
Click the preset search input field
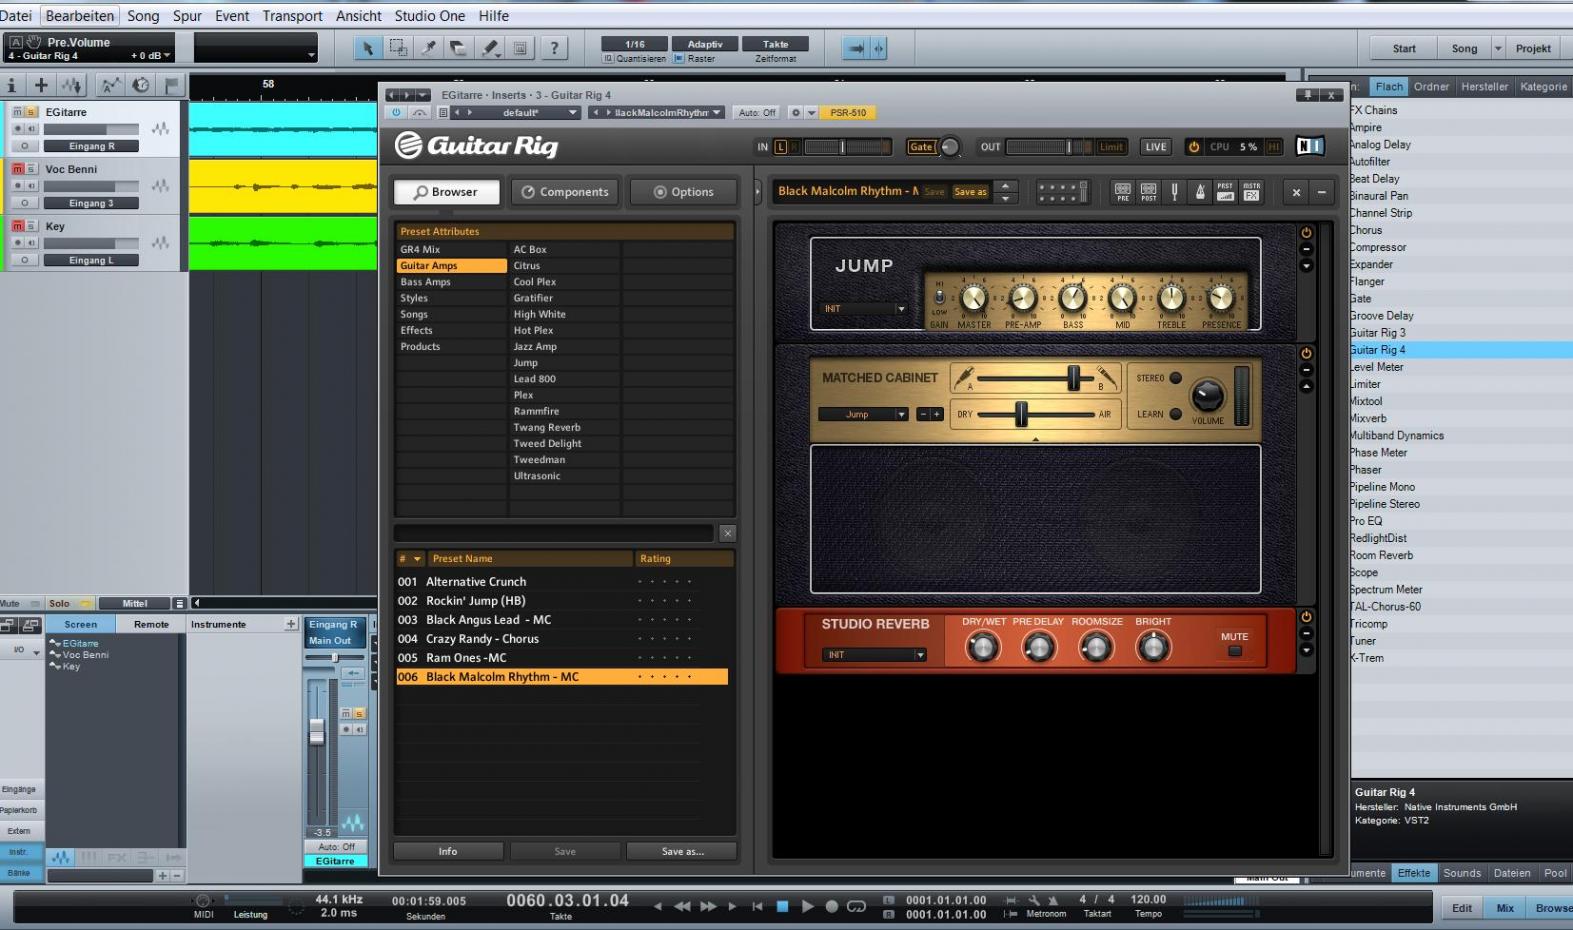(x=554, y=534)
